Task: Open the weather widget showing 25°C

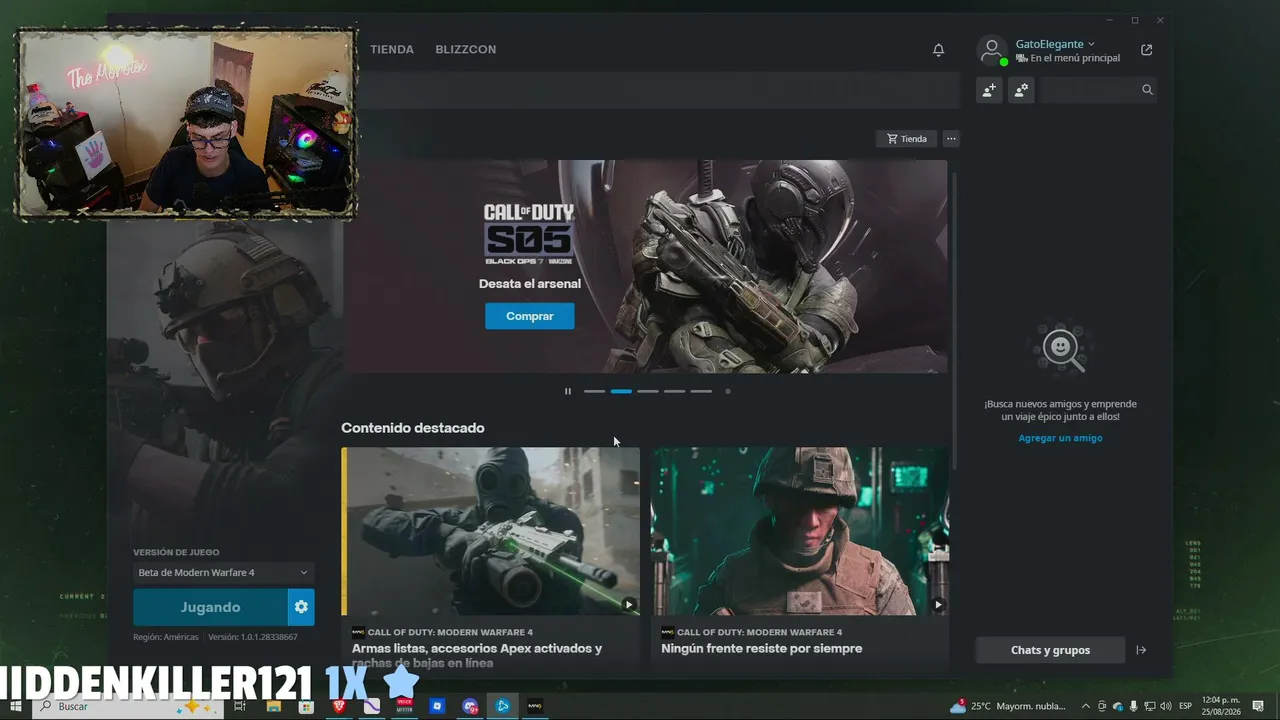Action: pos(1008,706)
